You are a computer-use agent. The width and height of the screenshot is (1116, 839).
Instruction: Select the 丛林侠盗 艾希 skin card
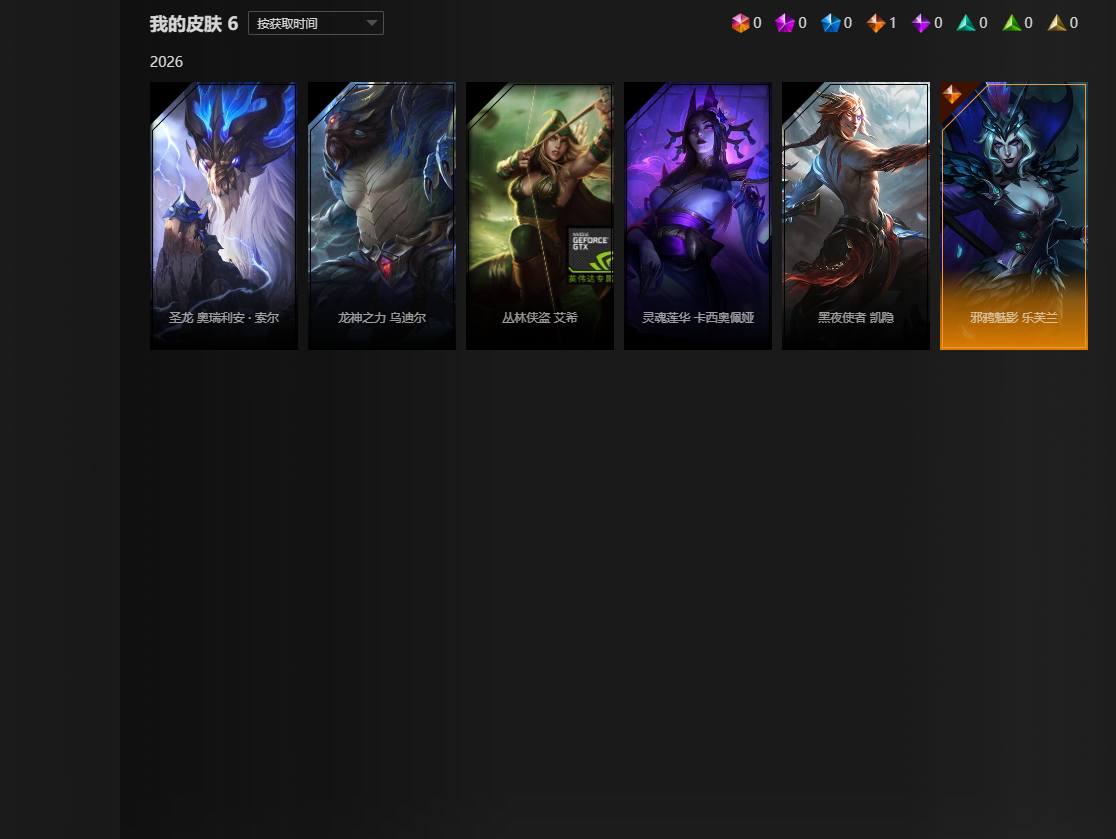(x=539, y=216)
